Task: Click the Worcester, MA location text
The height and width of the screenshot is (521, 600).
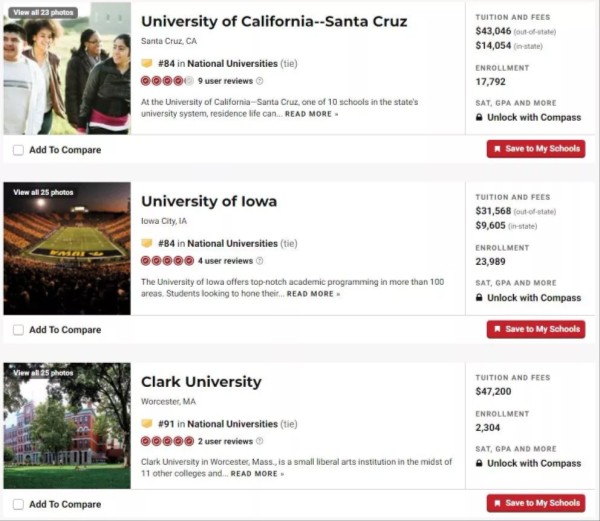Action: pos(168,402)
